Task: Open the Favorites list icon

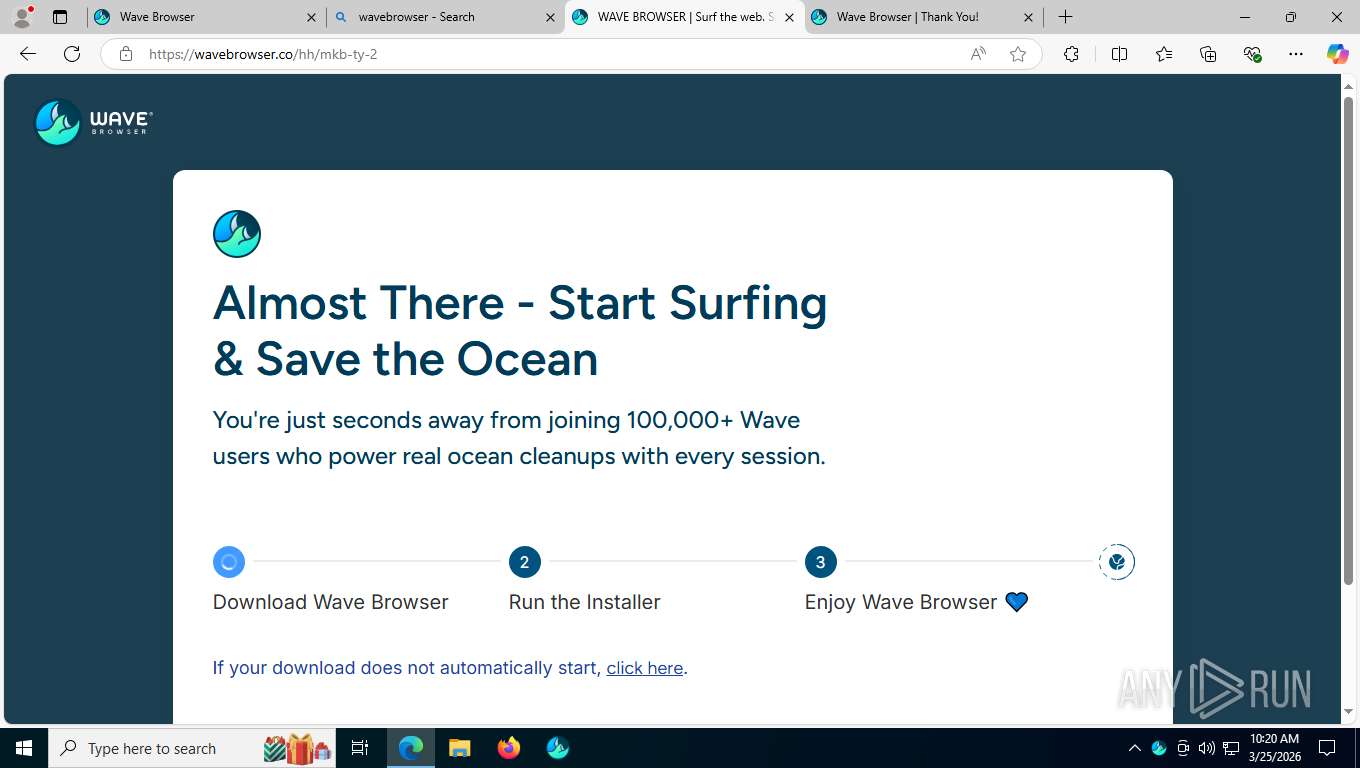Action: [1164, 54]
